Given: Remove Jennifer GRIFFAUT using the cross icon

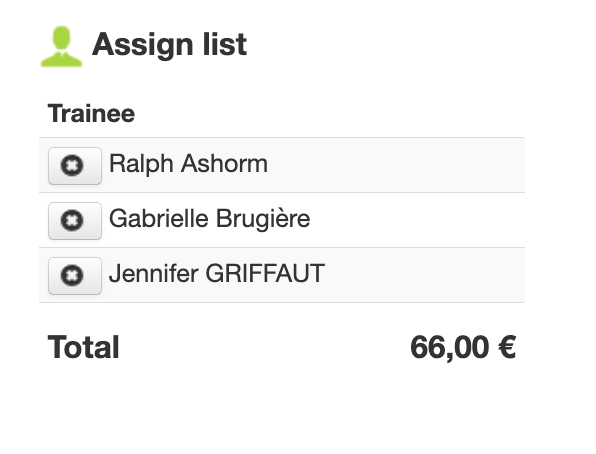Looking at the screenshot, I should (x=75, y=276).
